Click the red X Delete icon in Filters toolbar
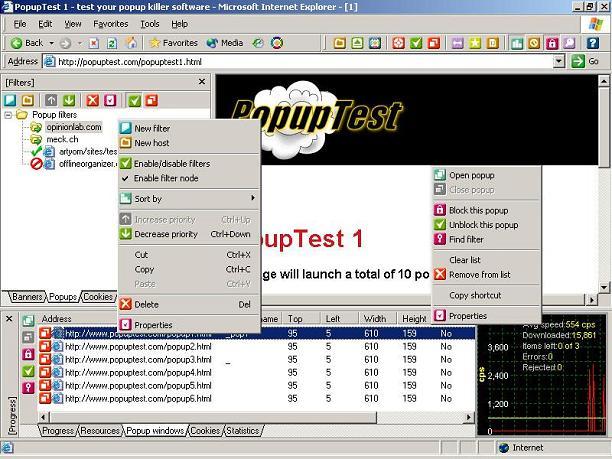 coord(93,100)
